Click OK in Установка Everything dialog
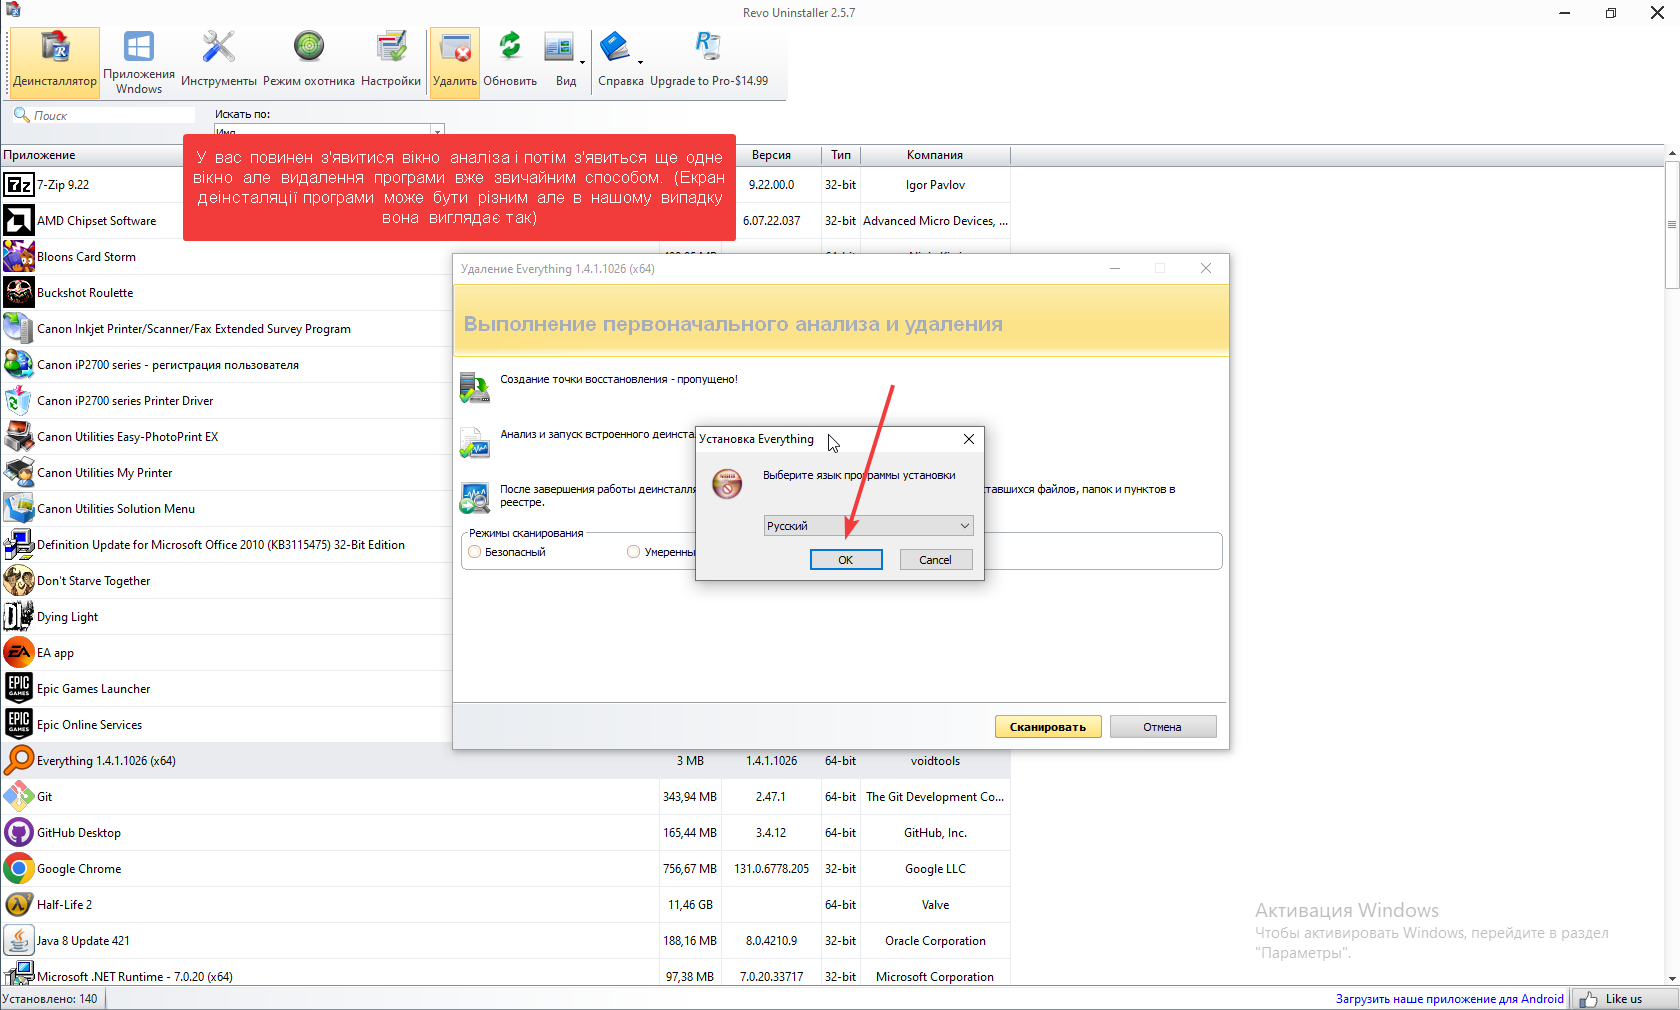This screenshot has height=1010, width=1680. point(846,560)
